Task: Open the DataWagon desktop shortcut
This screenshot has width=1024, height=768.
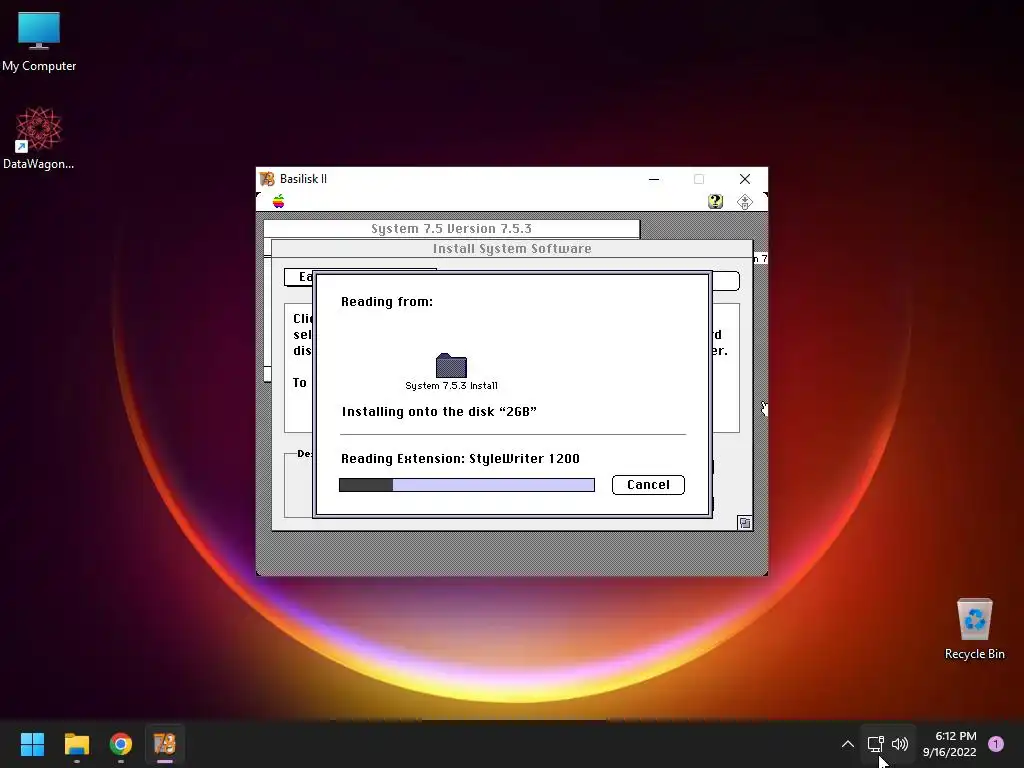Action: pyautogui.click(x=39, y=138)
